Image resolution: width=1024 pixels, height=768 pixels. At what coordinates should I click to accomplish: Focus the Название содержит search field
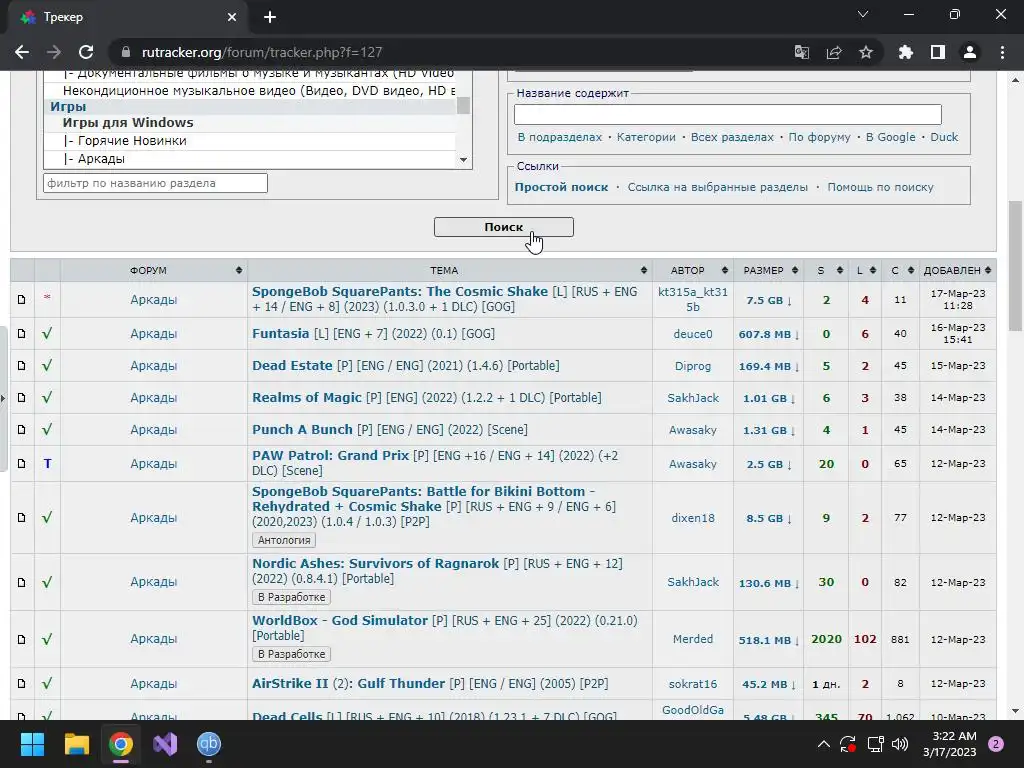click(728, 114)
